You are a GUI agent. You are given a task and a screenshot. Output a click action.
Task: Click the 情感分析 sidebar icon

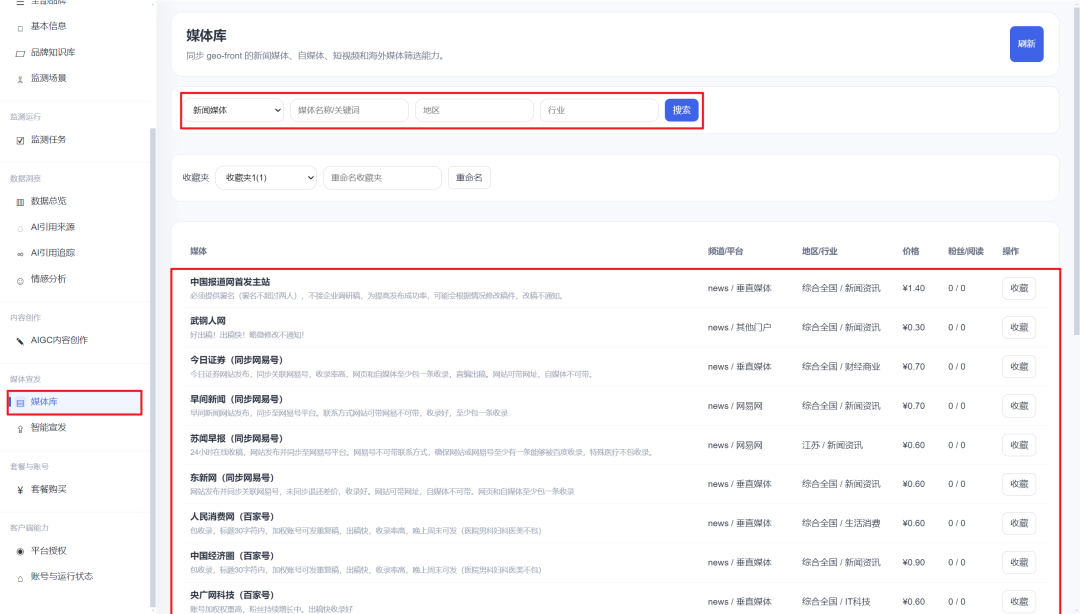point(20,280)
